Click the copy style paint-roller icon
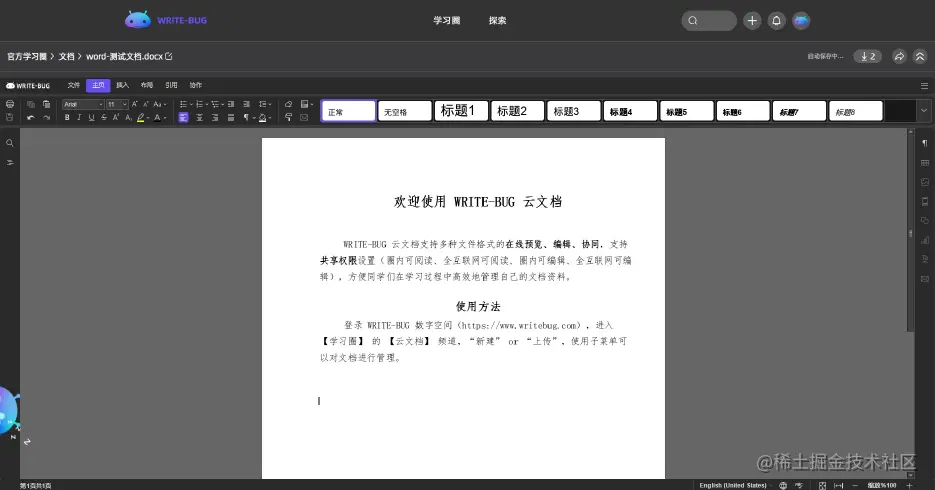Screen dimensions: 935x490 [x=288, y=117]
